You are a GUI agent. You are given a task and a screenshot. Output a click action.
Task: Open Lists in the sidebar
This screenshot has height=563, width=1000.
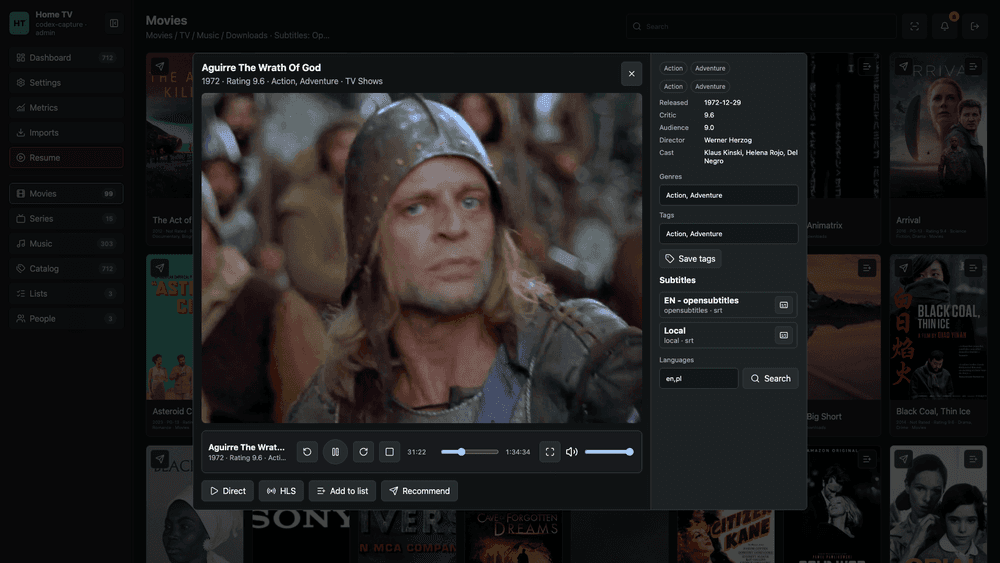[x=66, y=293]
